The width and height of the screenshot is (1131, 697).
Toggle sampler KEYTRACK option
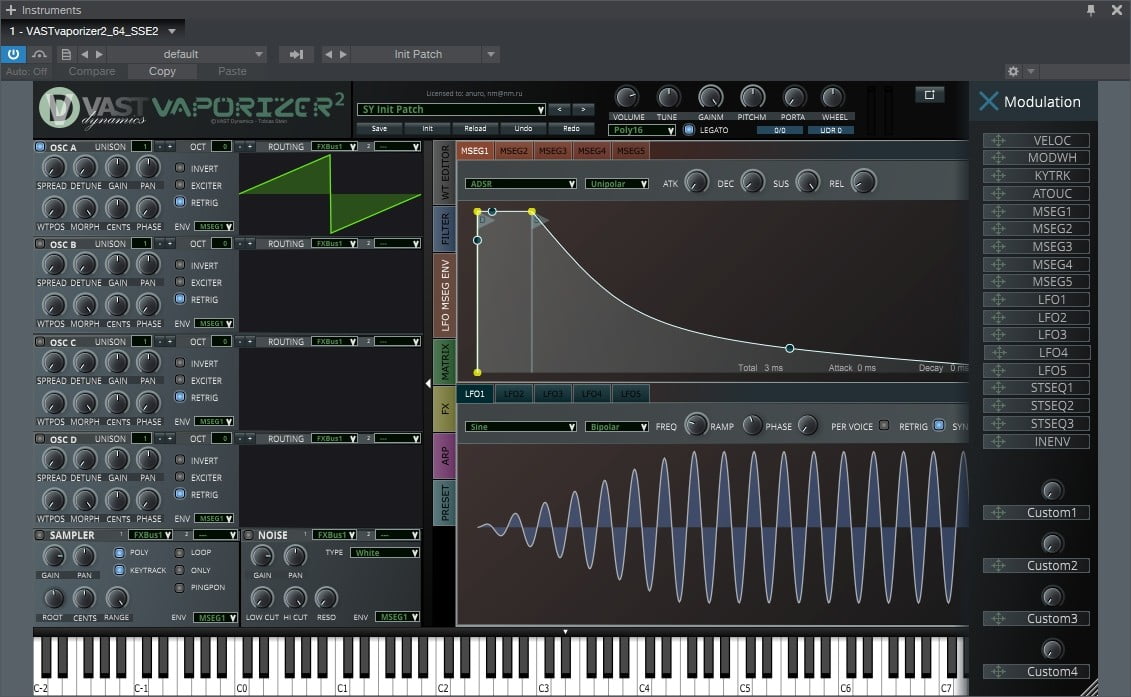[120, 570]
